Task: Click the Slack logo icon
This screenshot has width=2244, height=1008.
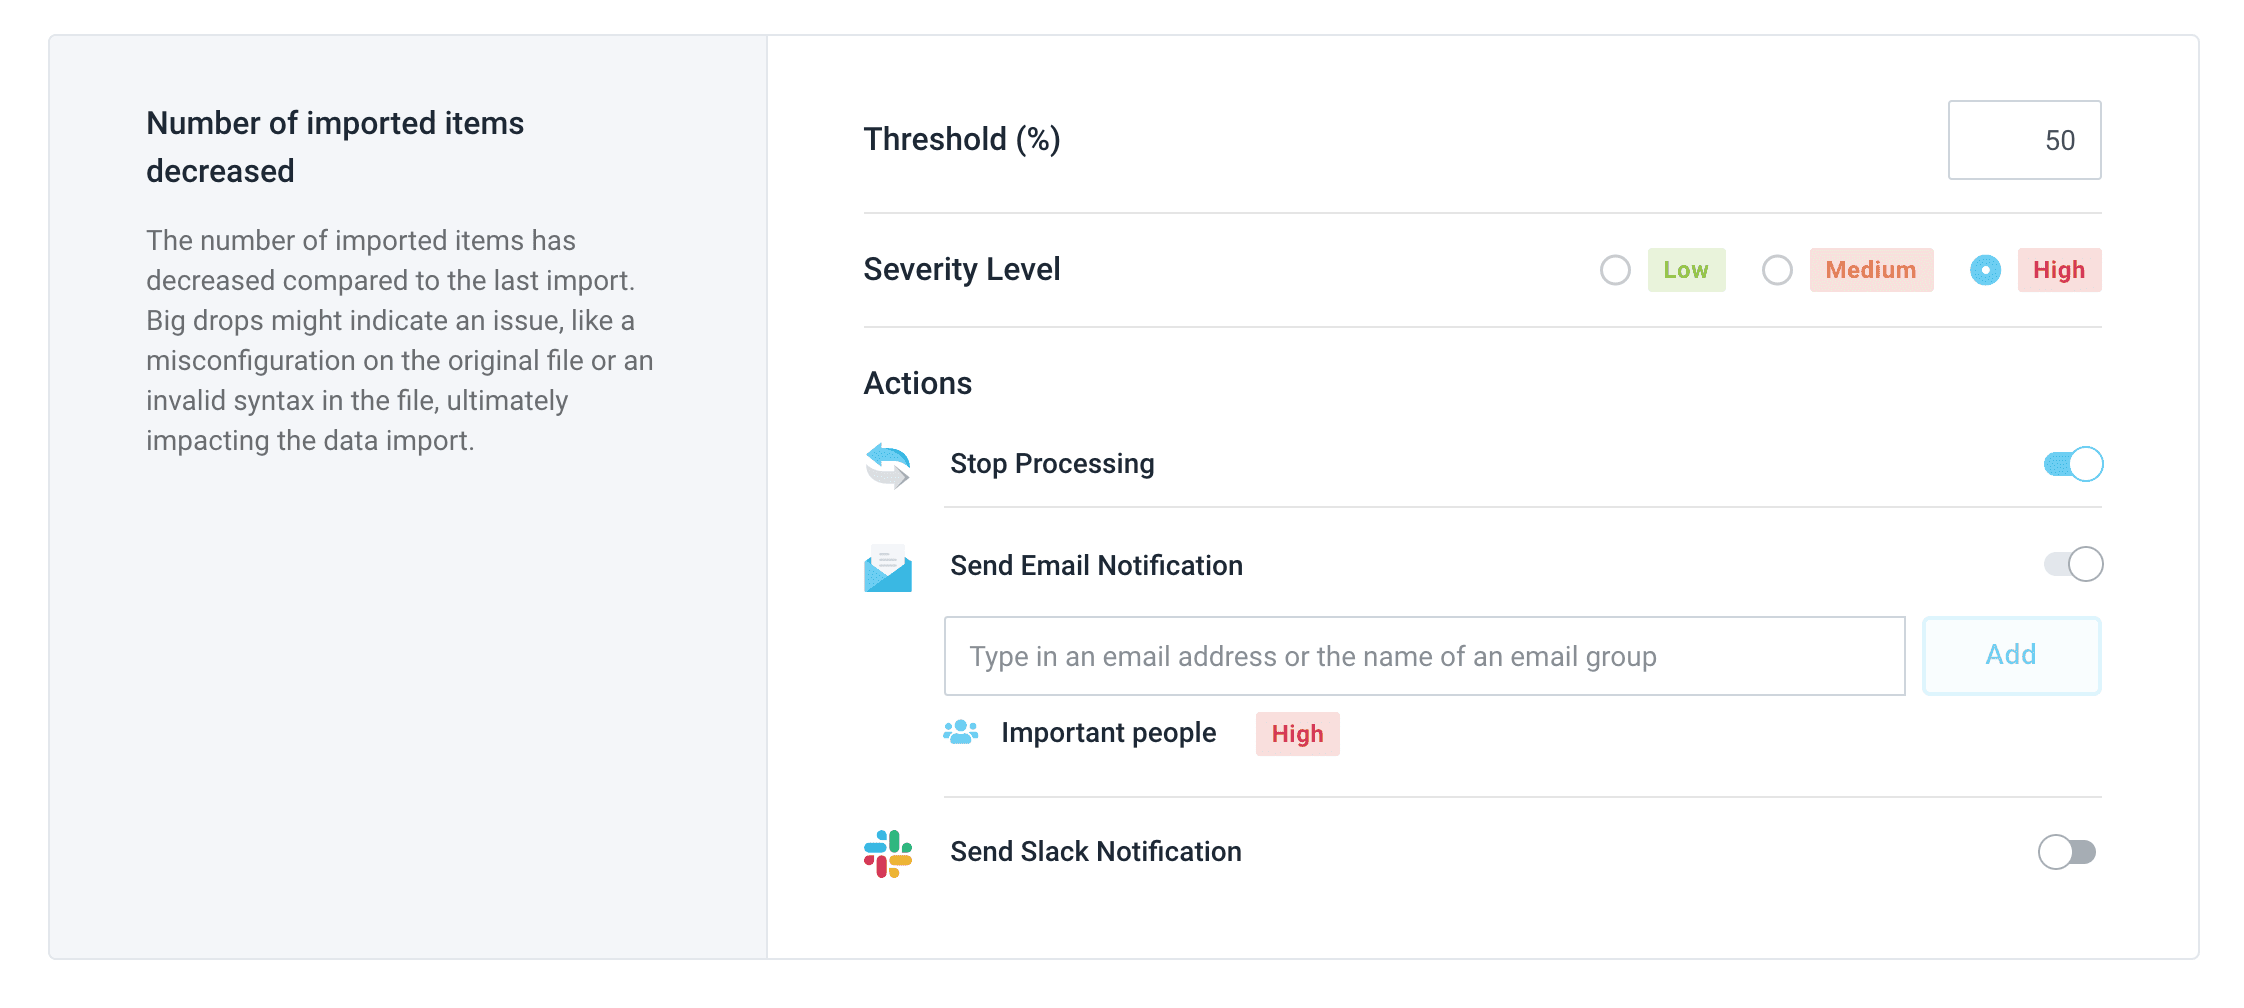Action: tap(887, 853)
